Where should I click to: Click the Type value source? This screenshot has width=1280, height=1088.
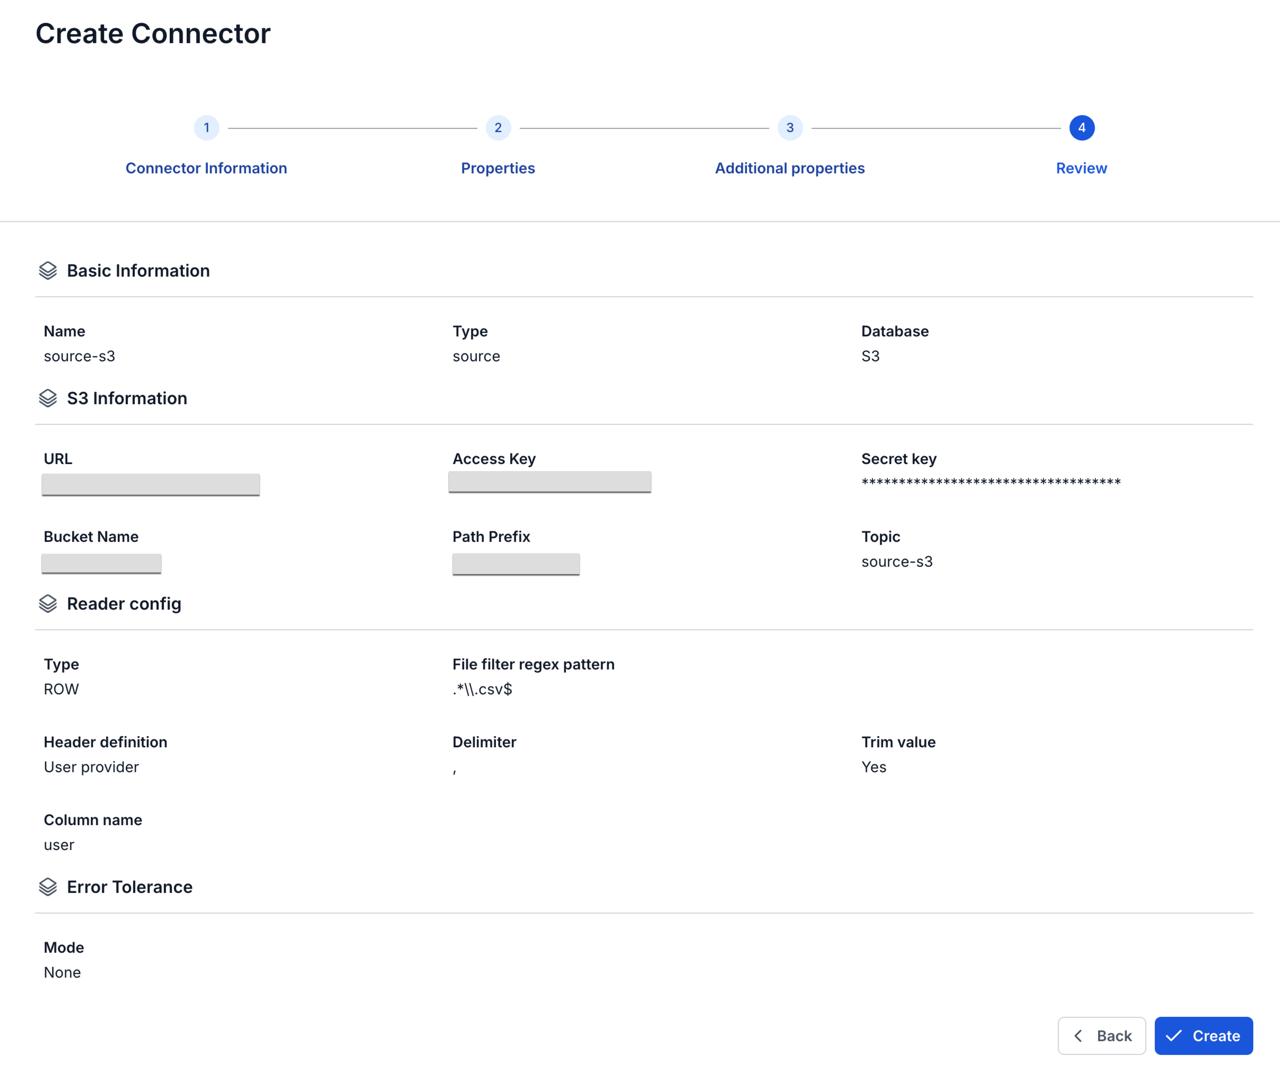click(476, 356)
